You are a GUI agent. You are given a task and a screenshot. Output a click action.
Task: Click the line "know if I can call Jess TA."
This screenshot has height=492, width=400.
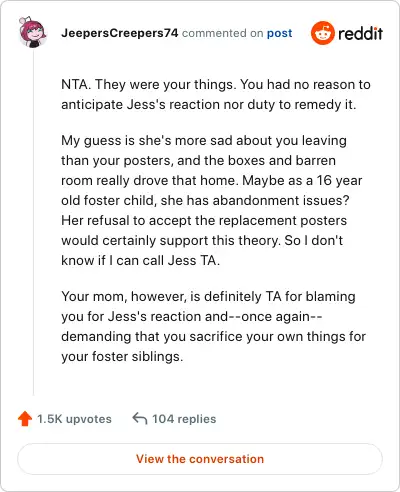coord(140,261)
